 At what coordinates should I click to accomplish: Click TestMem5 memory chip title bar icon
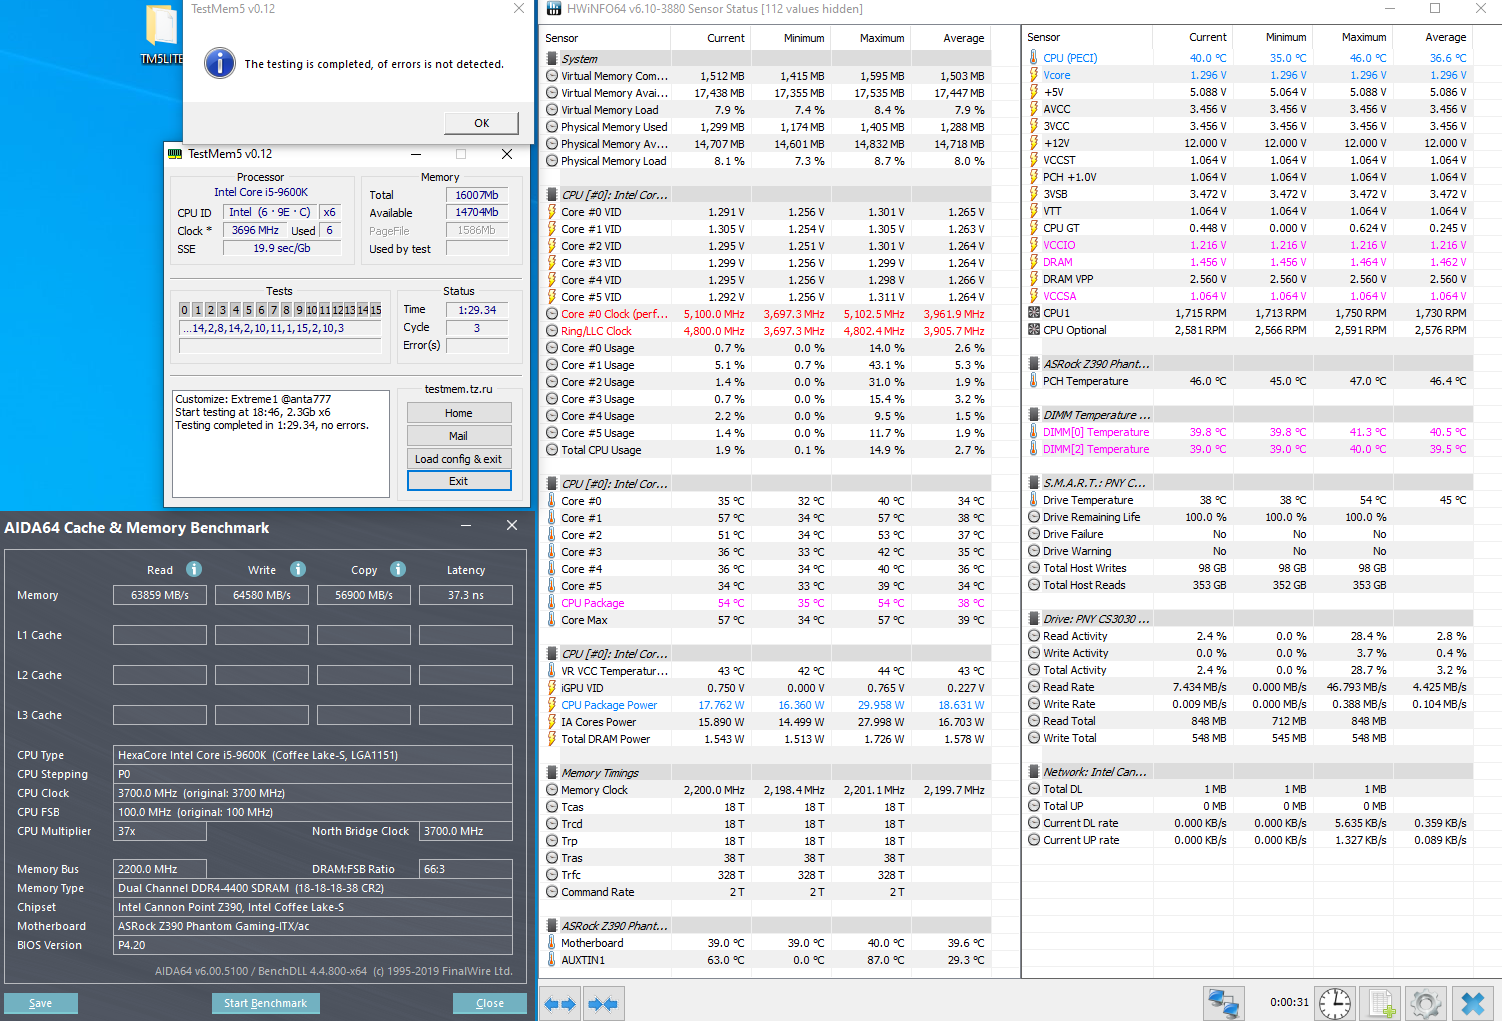click(x=175, y=154)
